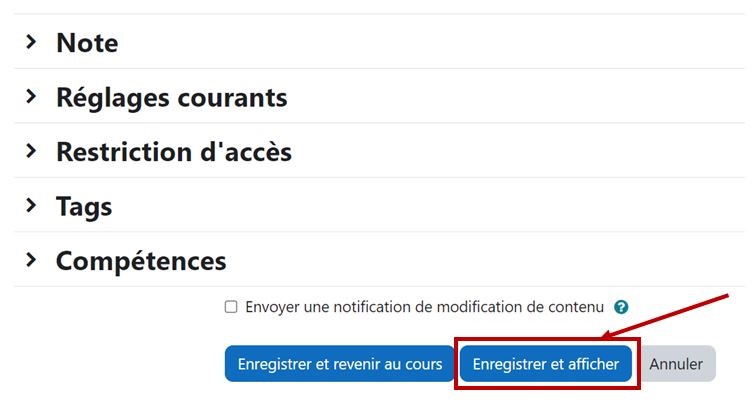This screenshot has width=752, height=404.
Task: Expand the Réglages courants chevron
Action: (x=31, y=97)
